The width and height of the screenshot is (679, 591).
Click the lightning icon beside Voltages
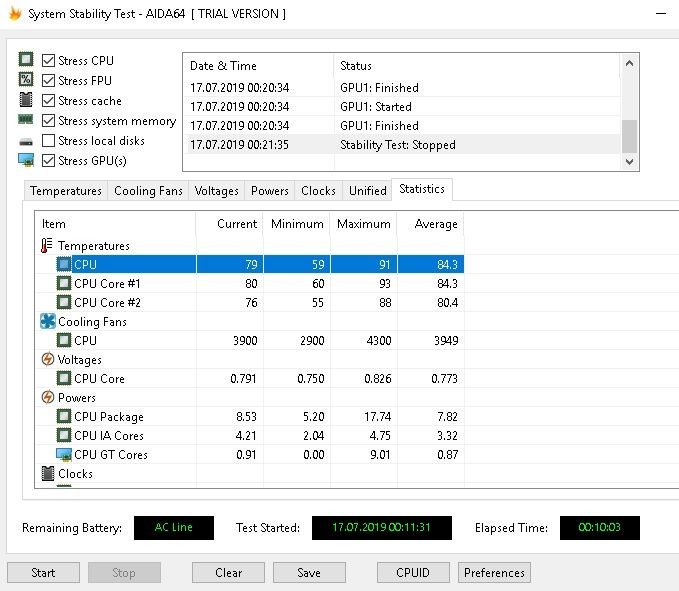coord(48,359)
